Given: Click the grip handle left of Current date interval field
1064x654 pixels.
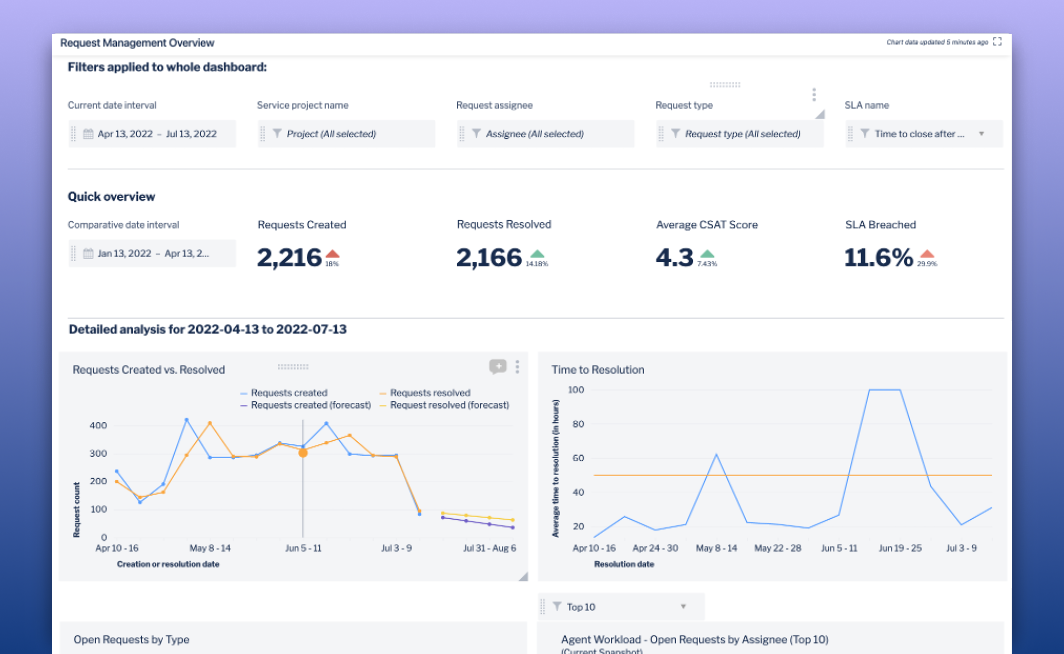Looking at the screenshot, I should coord(73,134).
